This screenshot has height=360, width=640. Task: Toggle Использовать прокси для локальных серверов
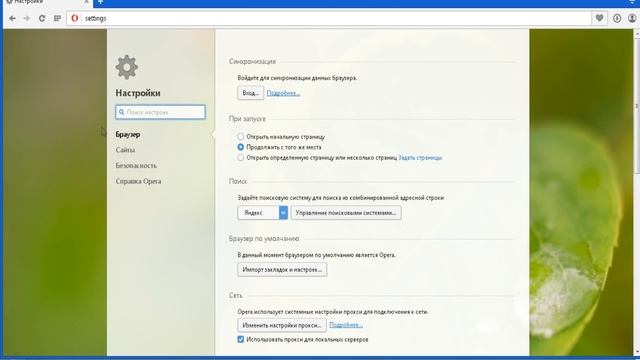[x=240, y=339]
